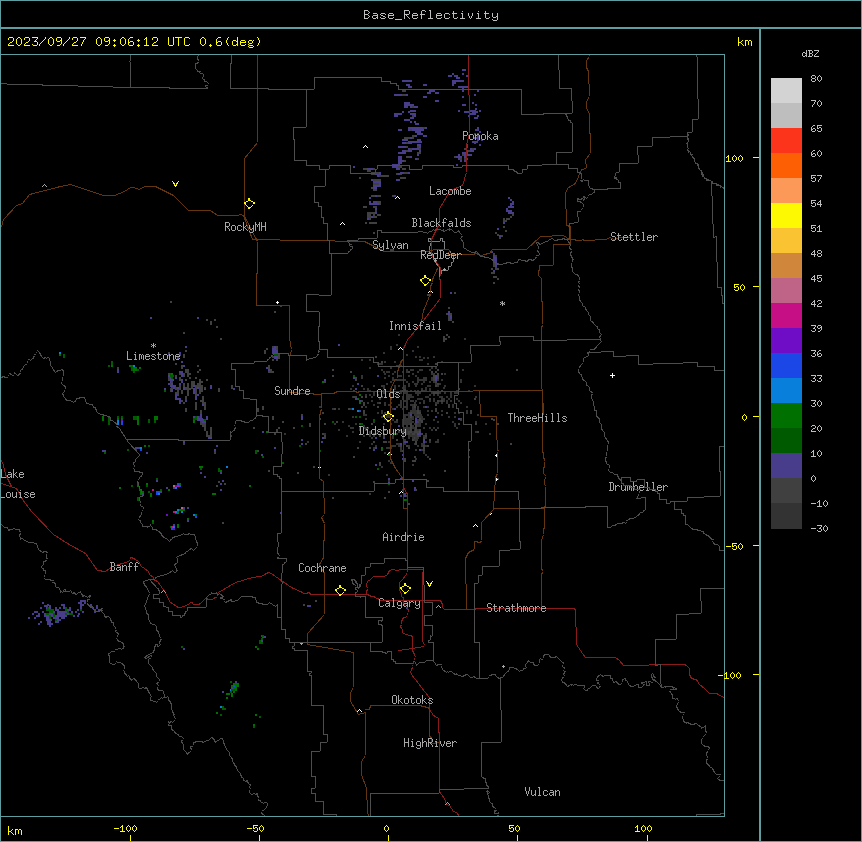
Task: Click the Calgary city label
Action: pyautogui.click(x=399, y=603)
